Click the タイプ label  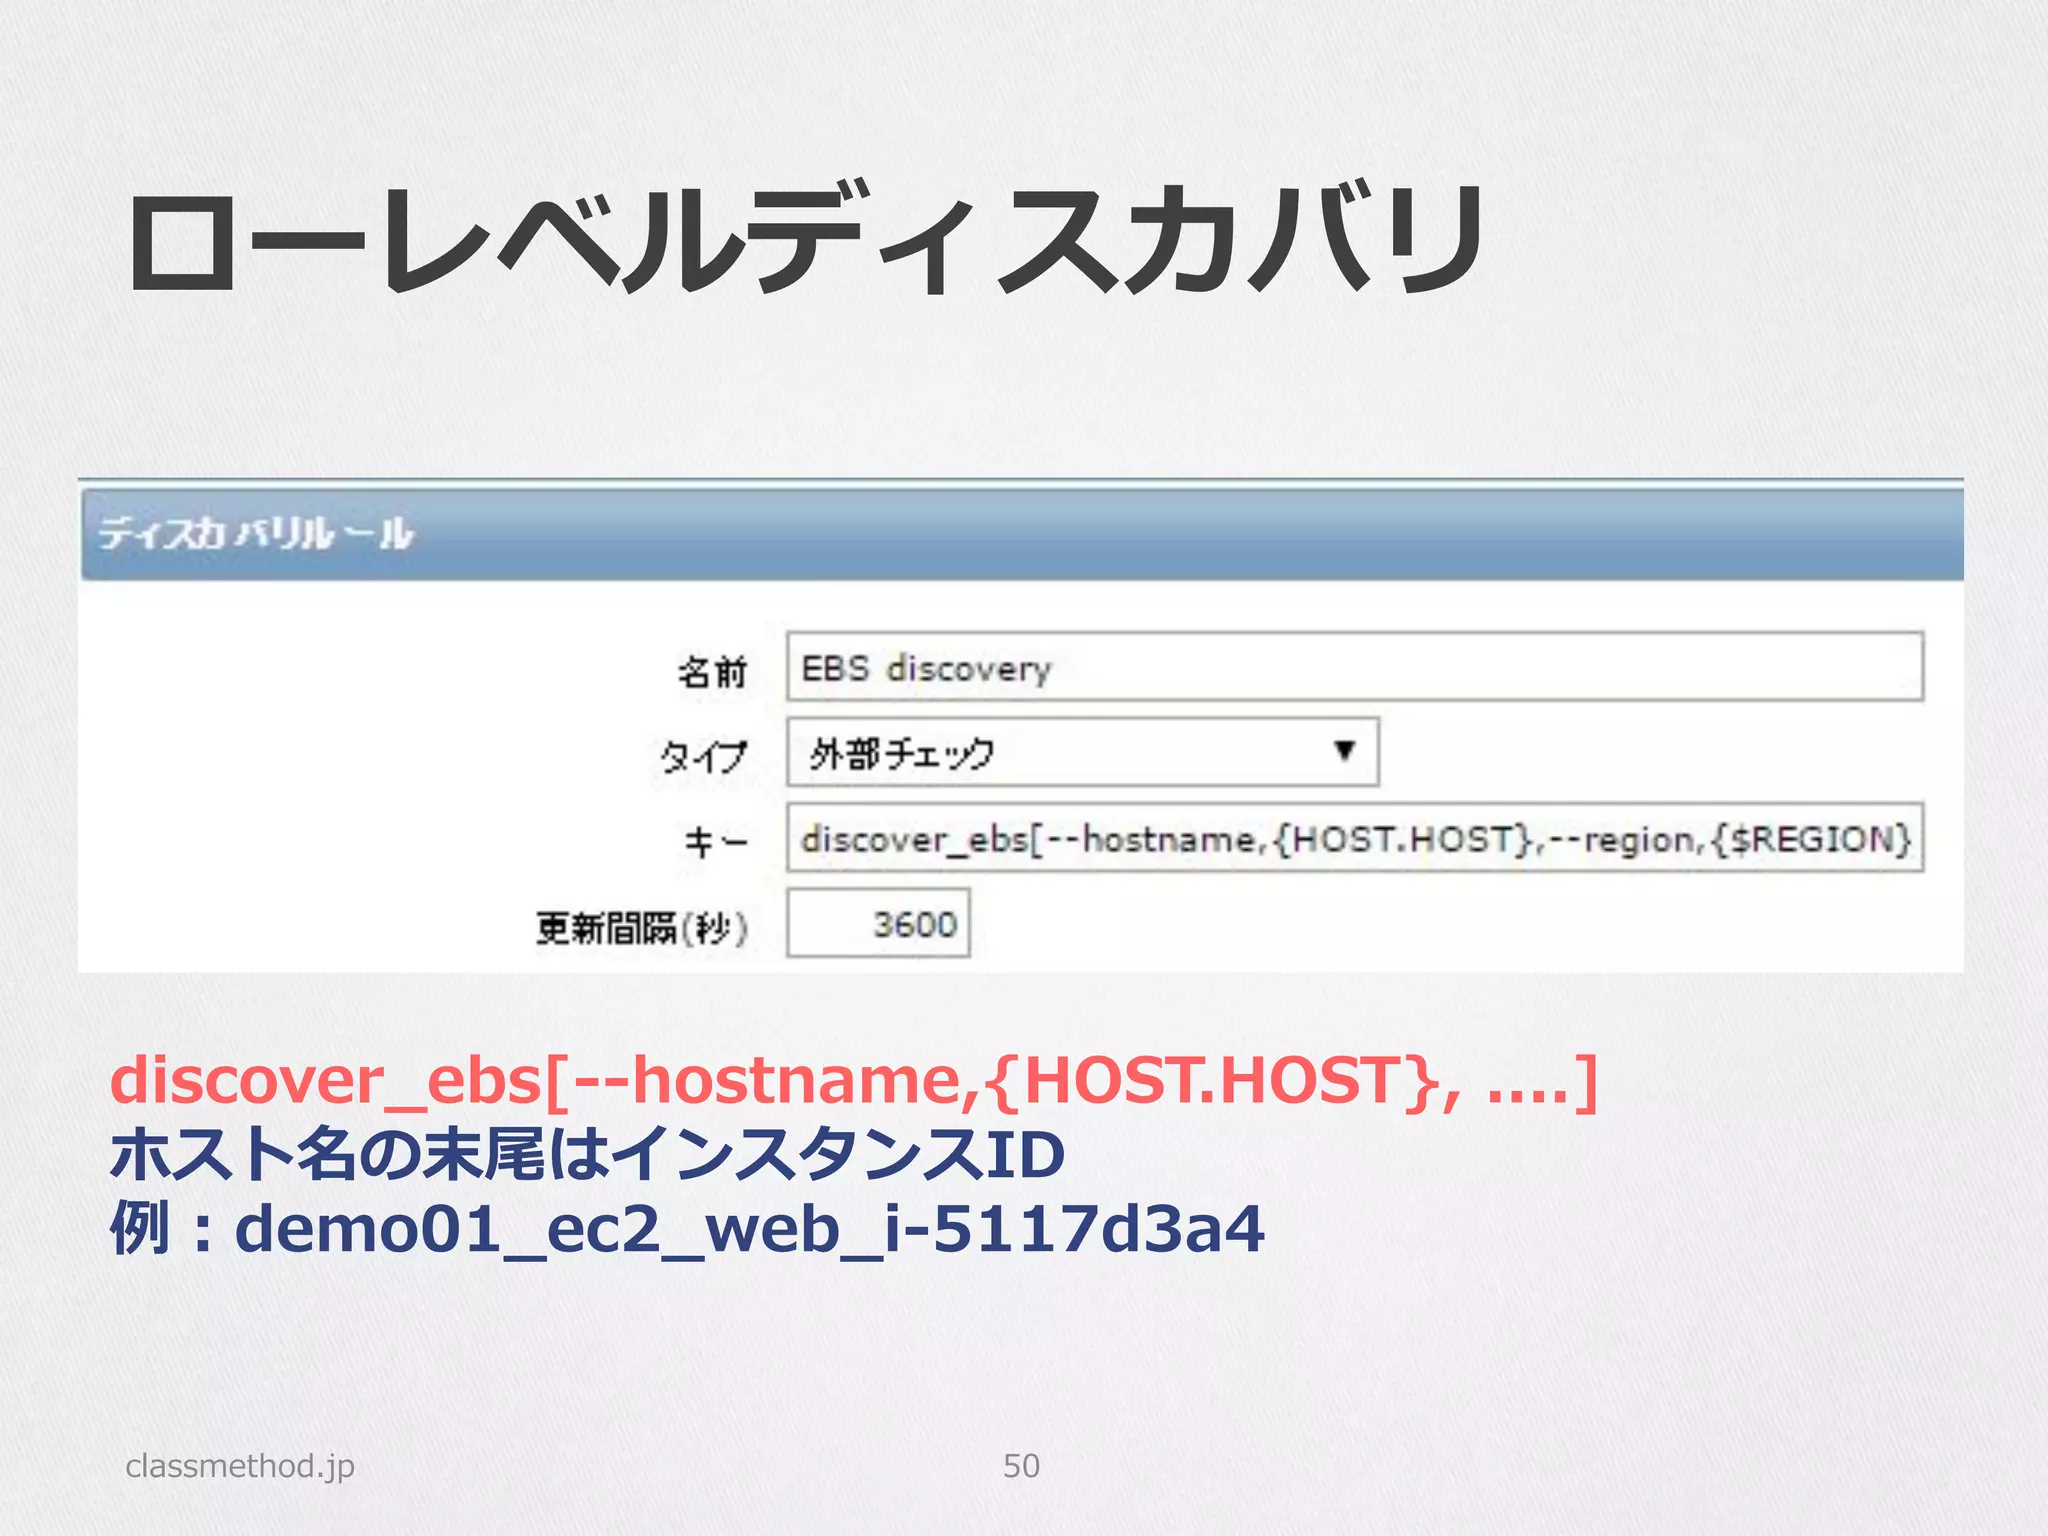pos(703,756)
